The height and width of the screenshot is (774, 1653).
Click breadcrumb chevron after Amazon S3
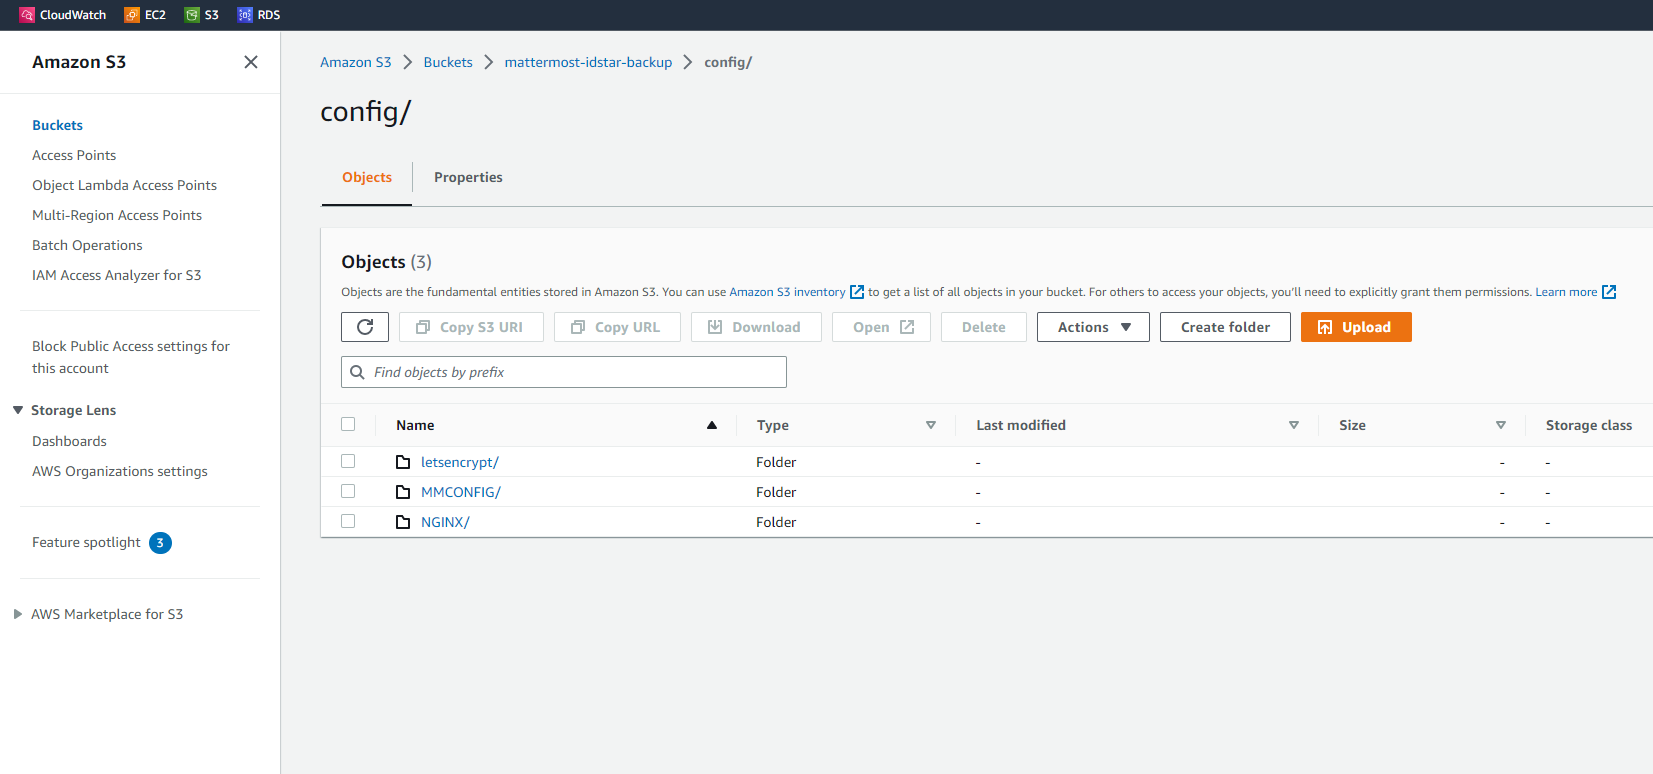click(x=408, y=62)
